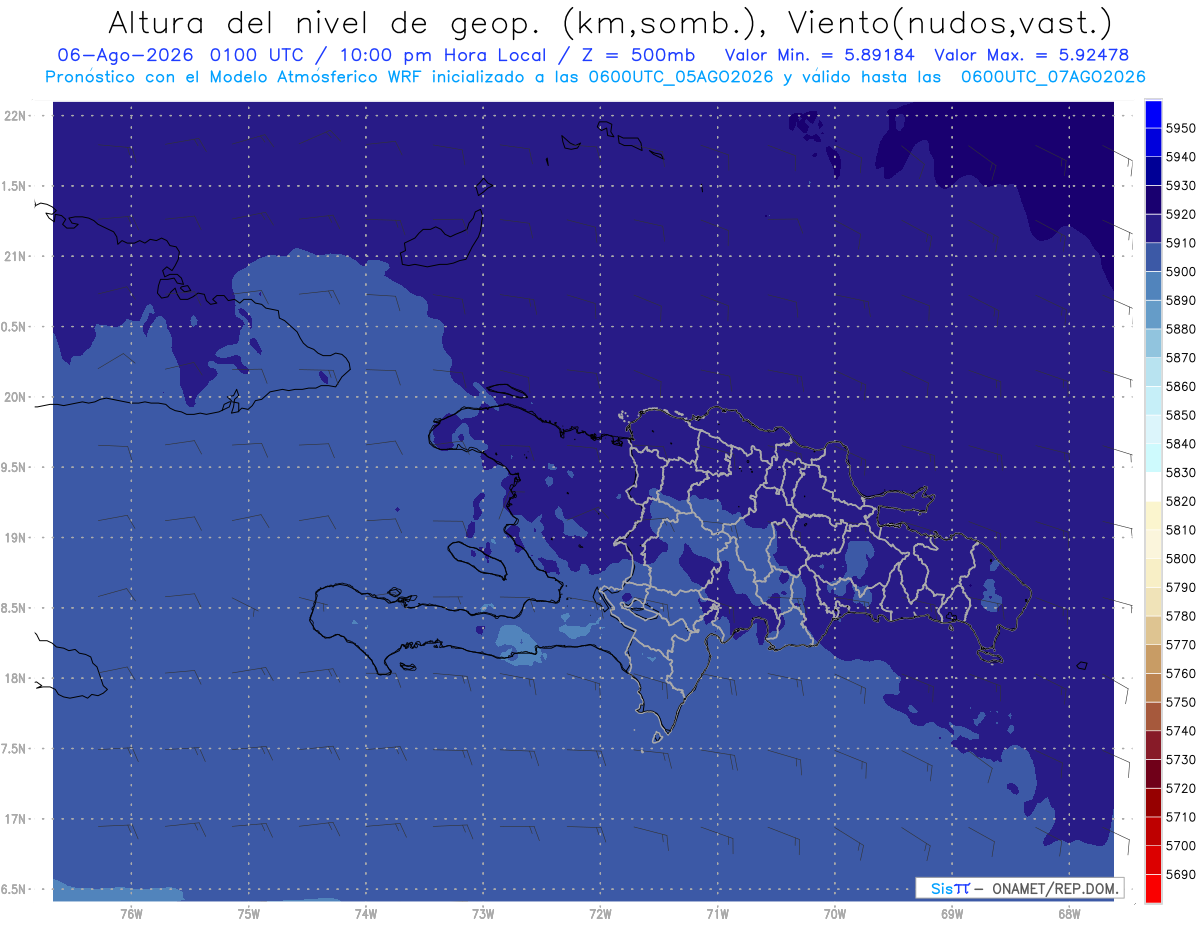Click the '5900' colorbar label
Image resolution: width=1200 pixels, height=927 pixels.
[x=1181, y=271]
